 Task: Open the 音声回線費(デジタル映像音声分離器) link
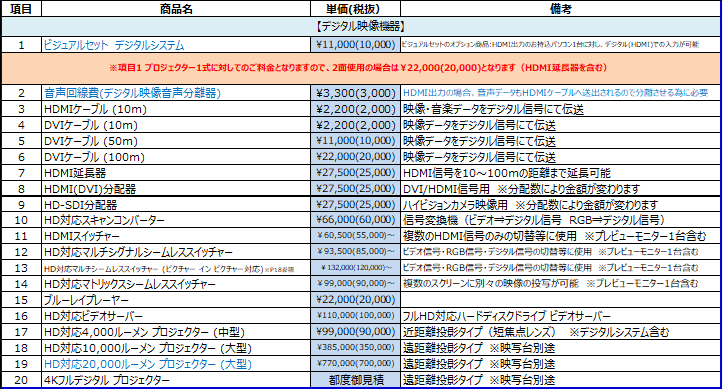132,93
